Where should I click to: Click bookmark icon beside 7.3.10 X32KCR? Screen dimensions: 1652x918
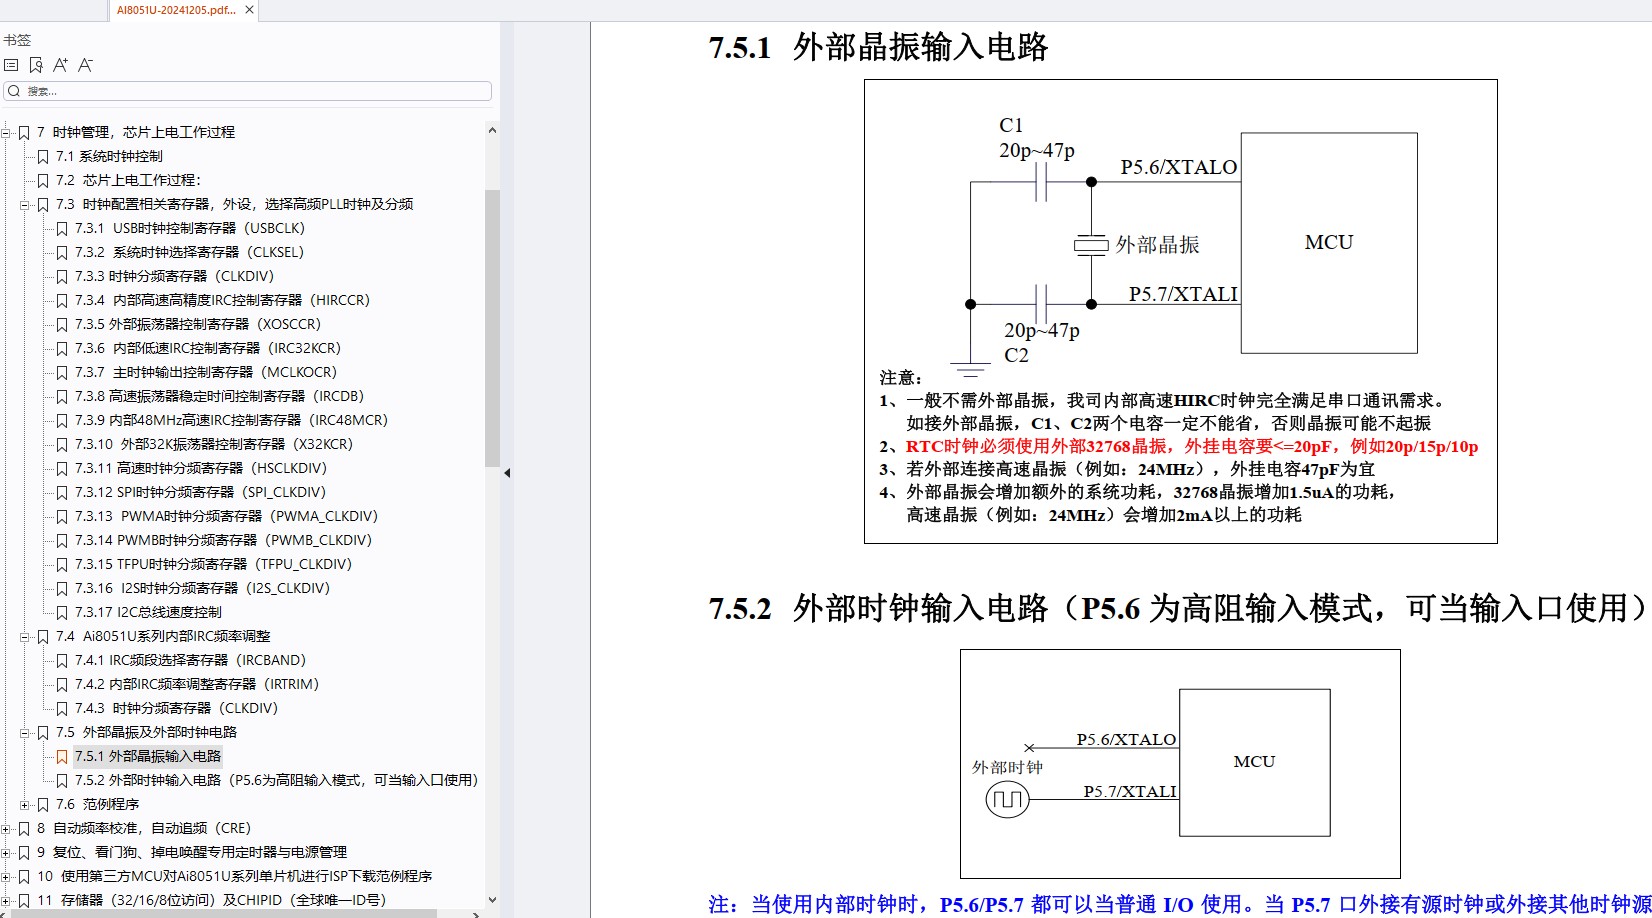point(62,444)
